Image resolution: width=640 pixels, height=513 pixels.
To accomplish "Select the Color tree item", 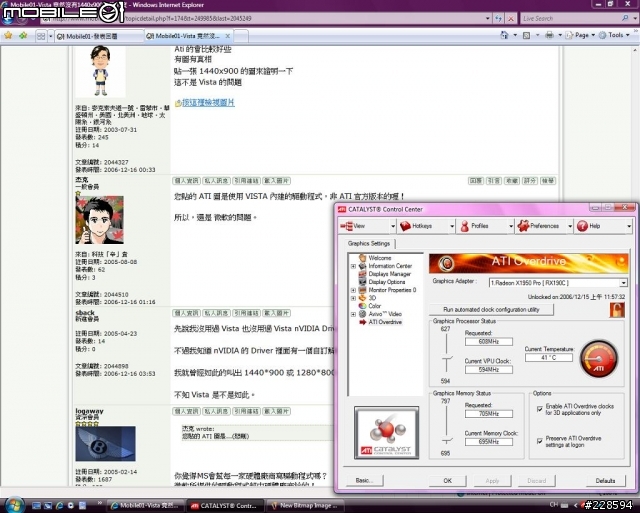I will (x=374, y=306).
